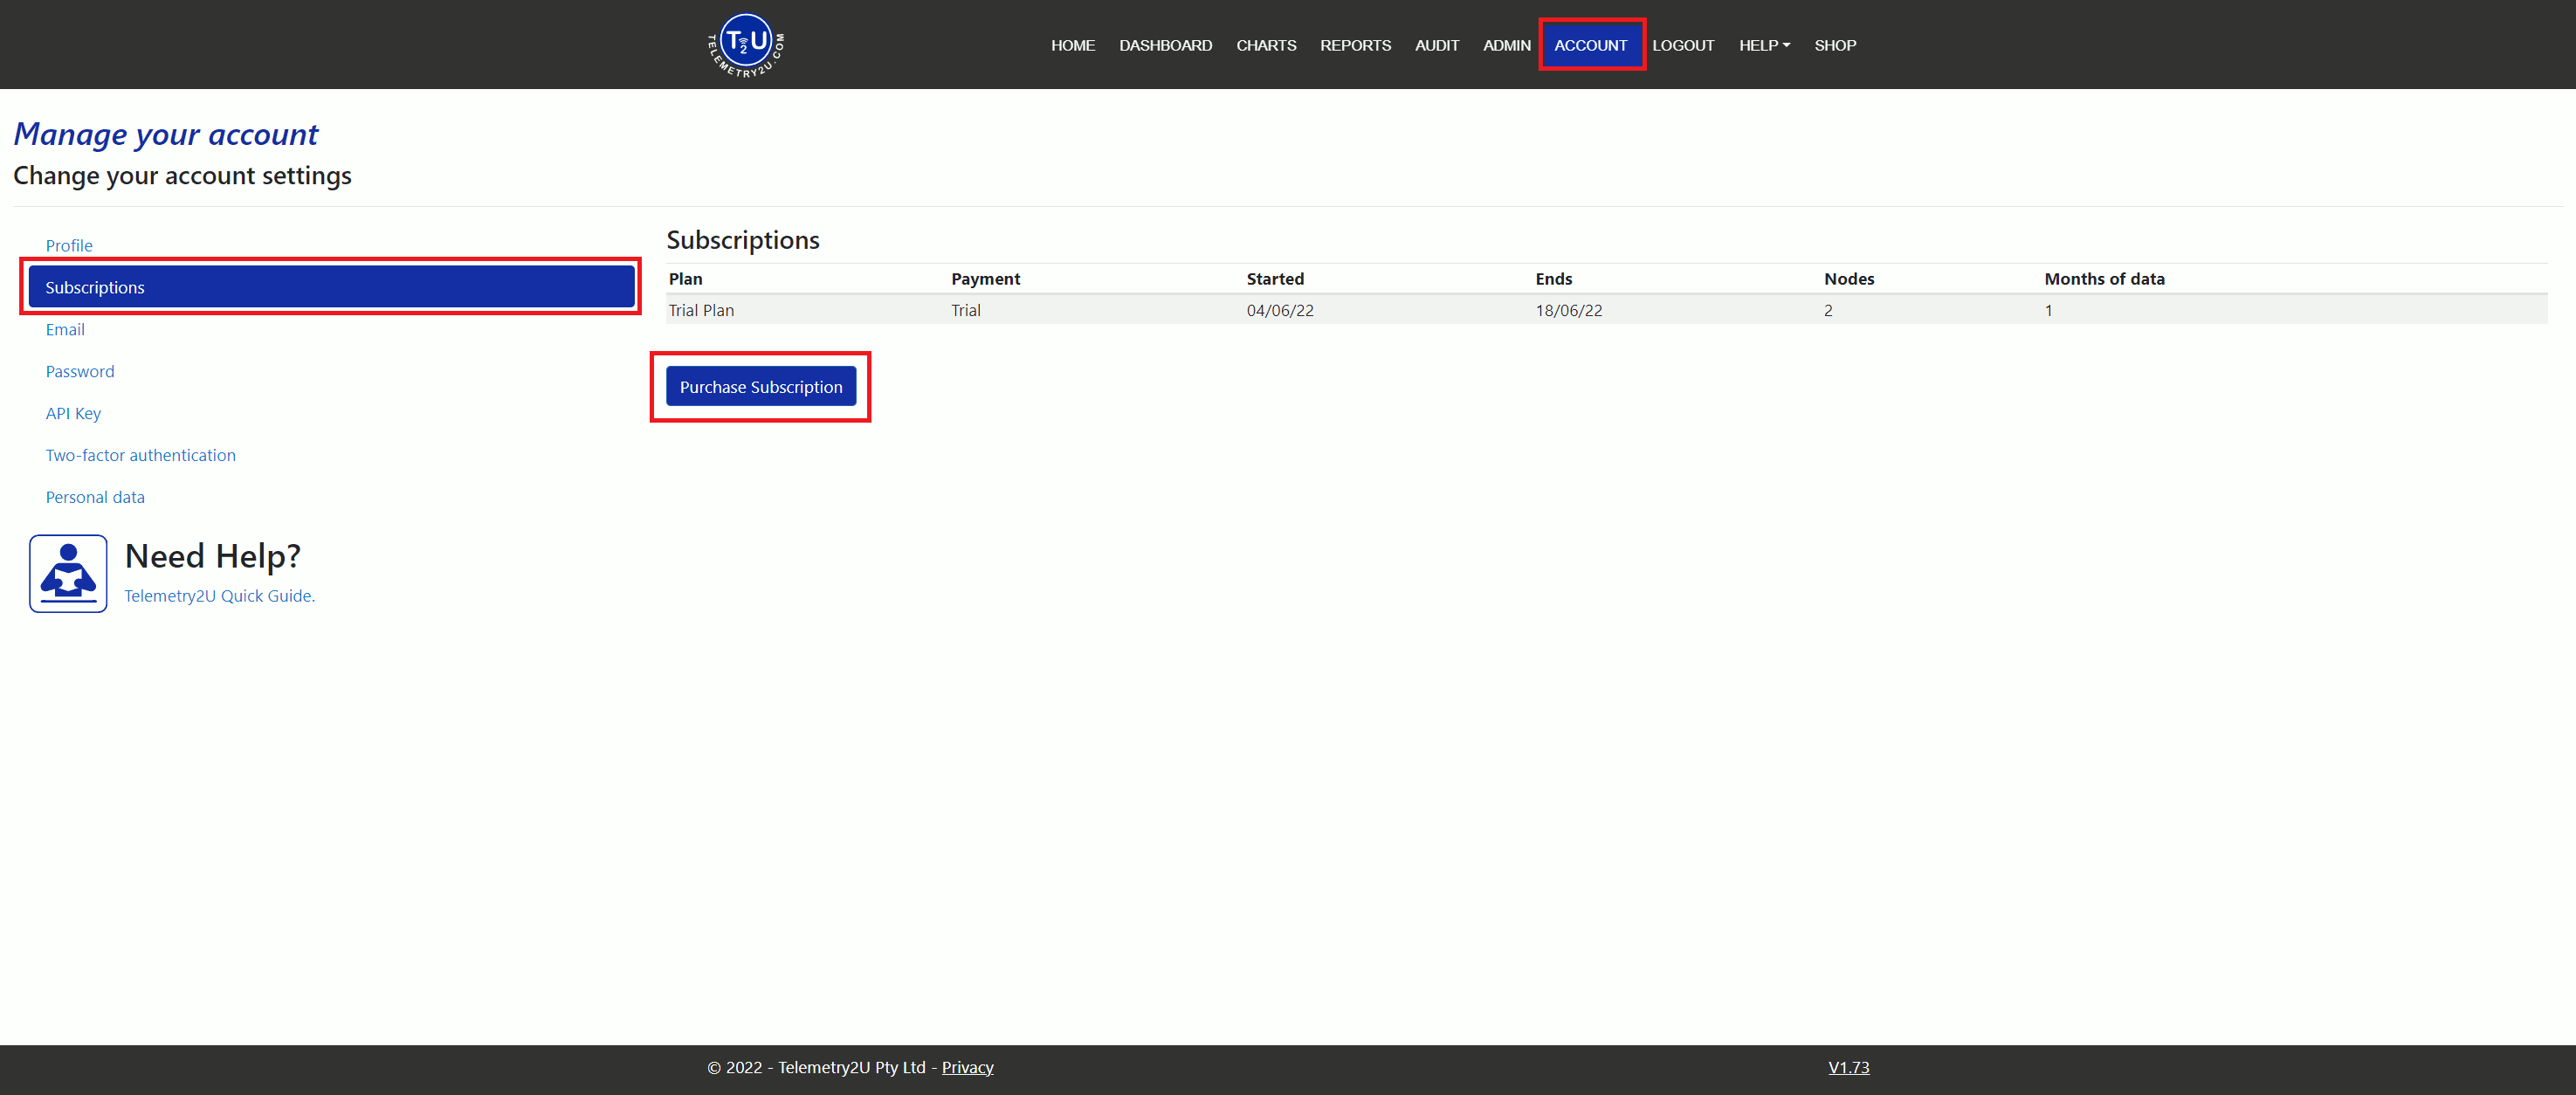Screen dimensions: 2576x1095
Task: Visit the SHOP page
Action: pyautogui.click(x=1835, y=45)
